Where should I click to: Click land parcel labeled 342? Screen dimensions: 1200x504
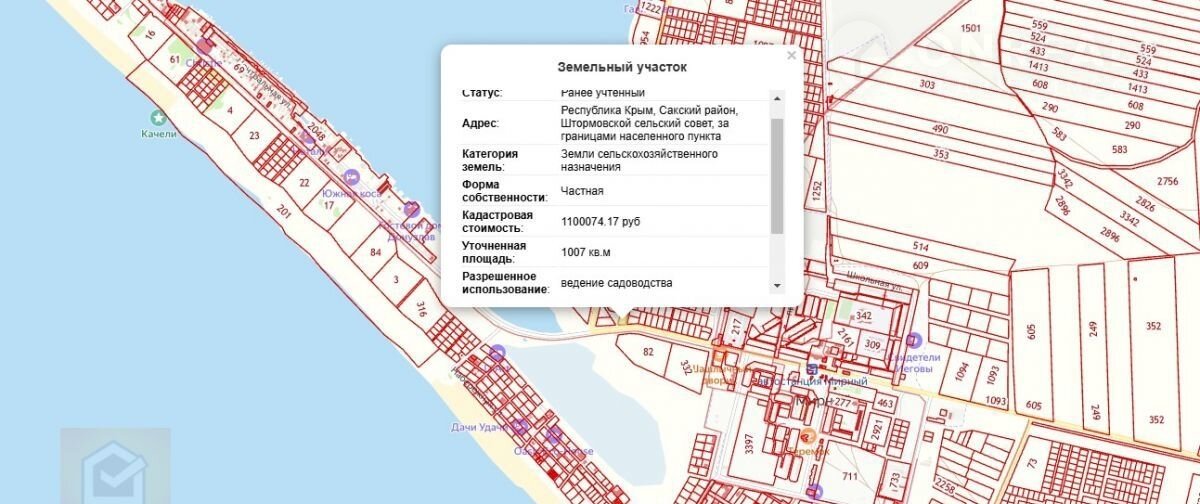864,317
